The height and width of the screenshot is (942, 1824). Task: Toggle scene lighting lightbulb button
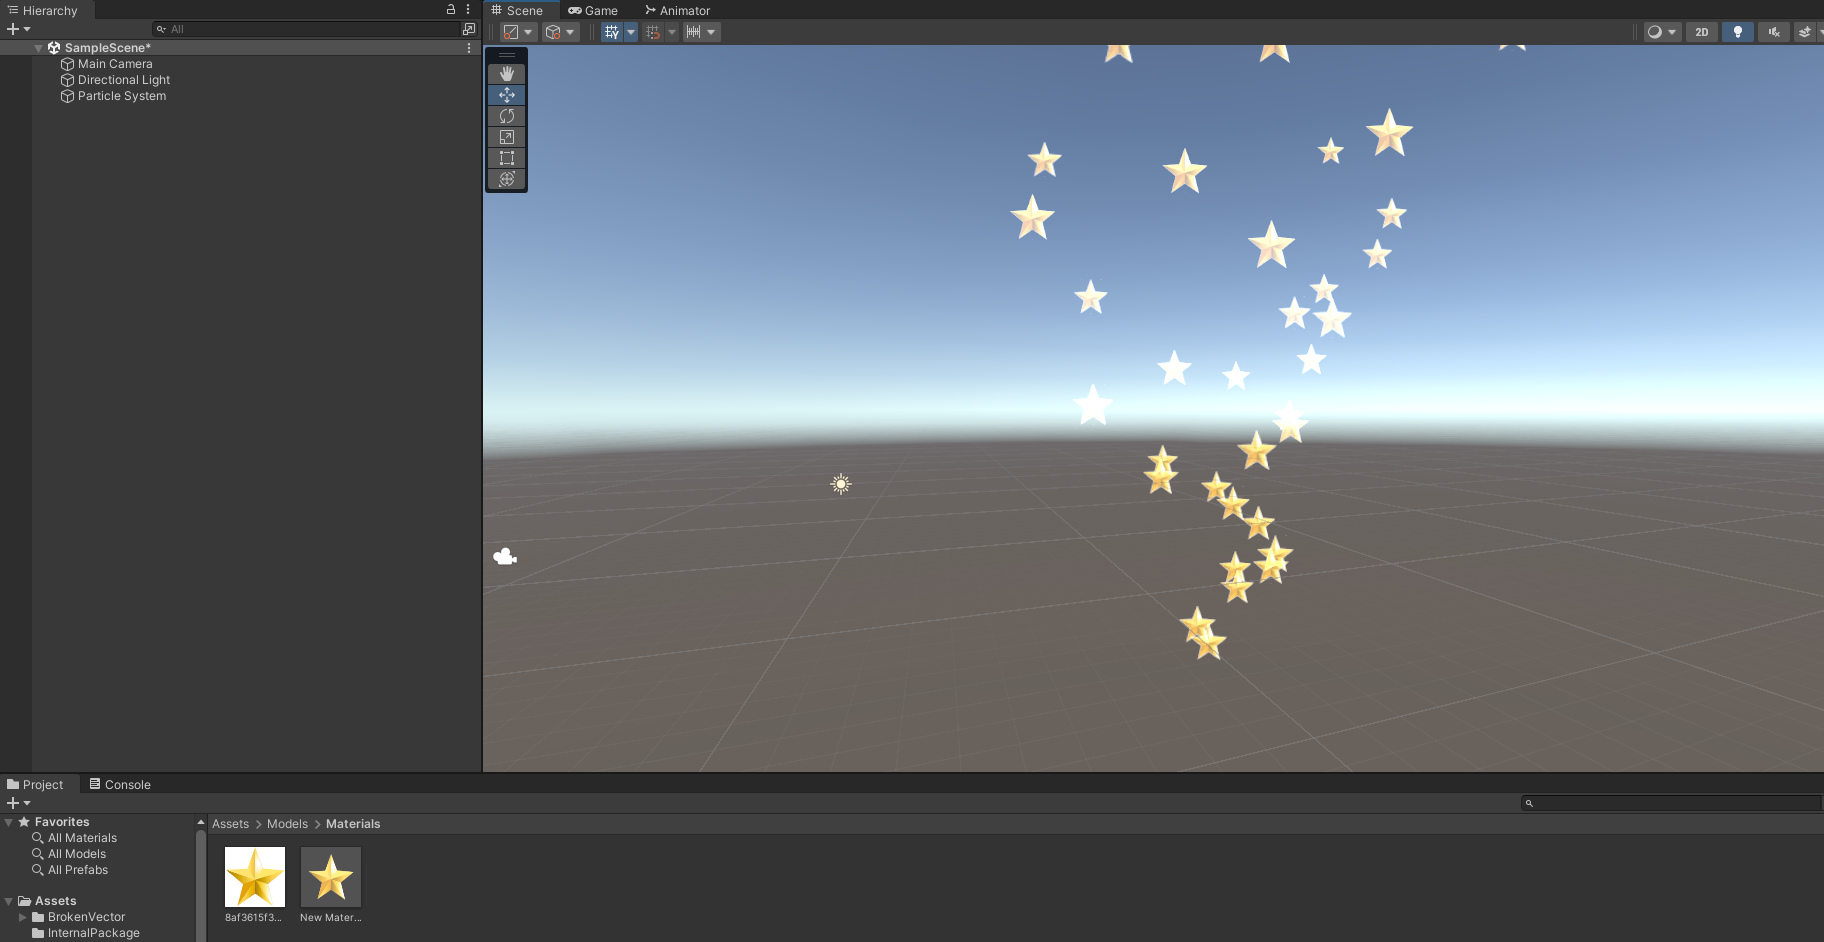[1737, 32]
